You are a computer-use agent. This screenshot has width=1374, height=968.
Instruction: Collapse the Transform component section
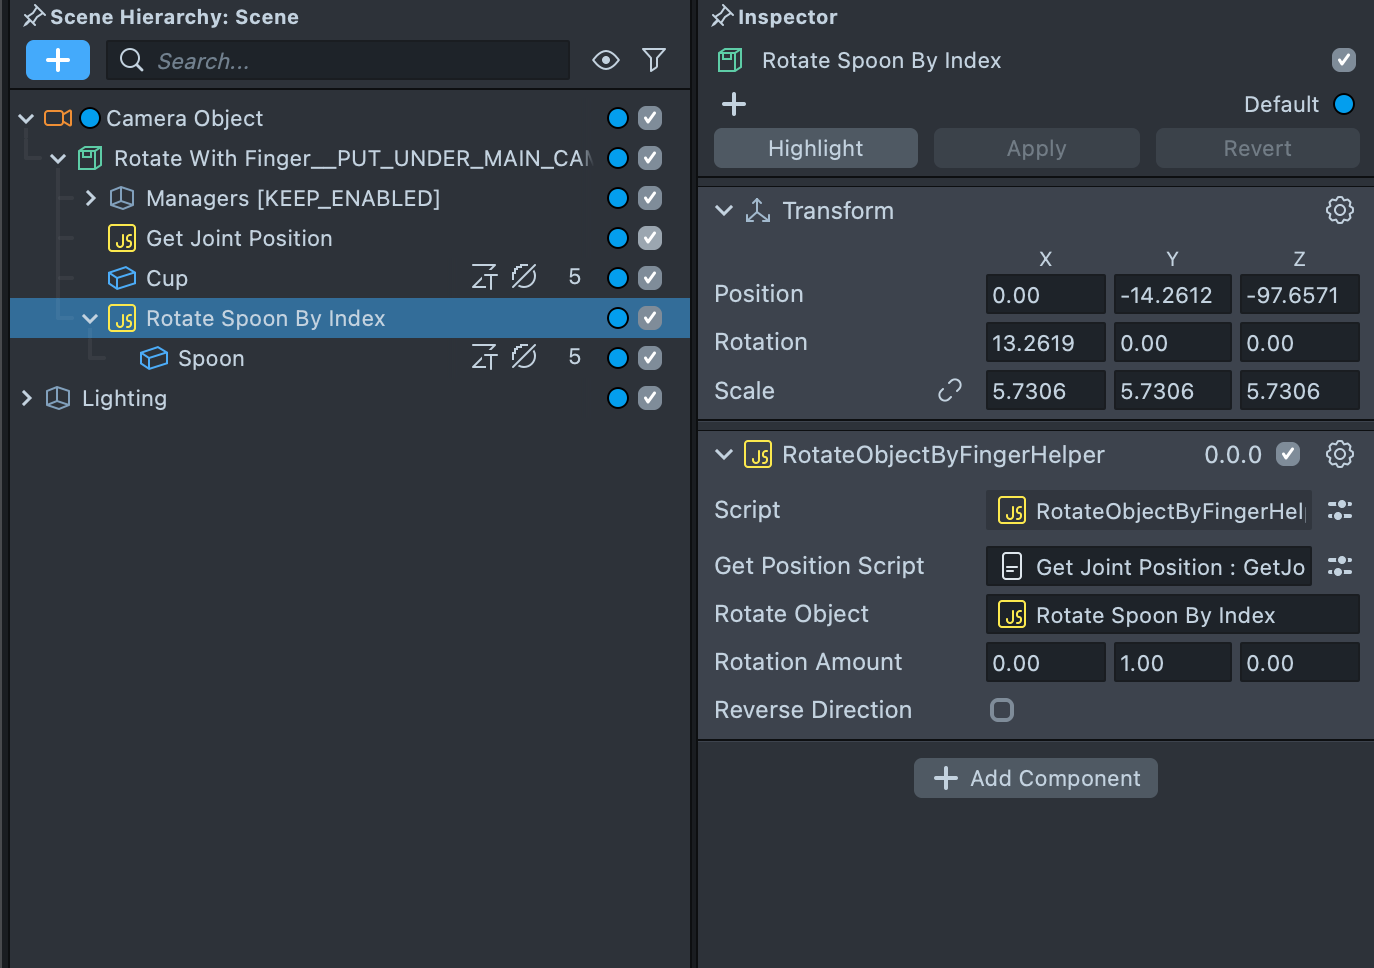point(724,210)
